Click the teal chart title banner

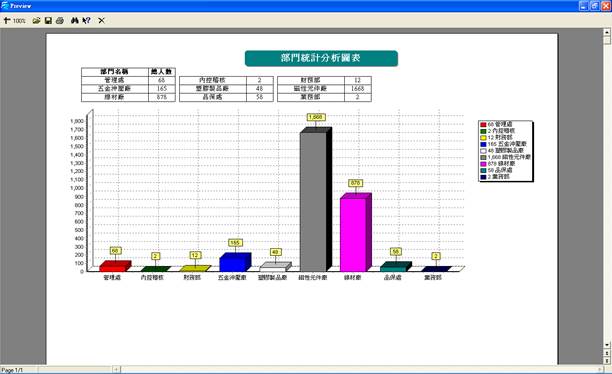pos(321,58)
